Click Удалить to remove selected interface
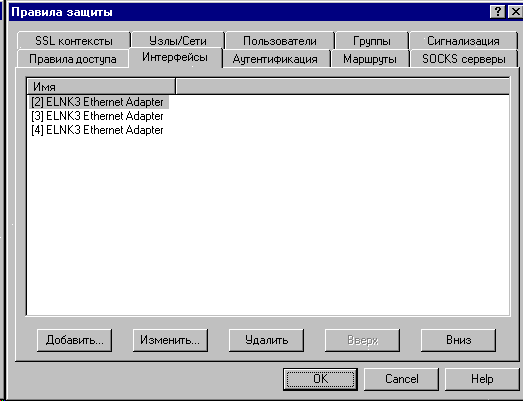Viewport: 523px width, 401px height. point(266,340)
